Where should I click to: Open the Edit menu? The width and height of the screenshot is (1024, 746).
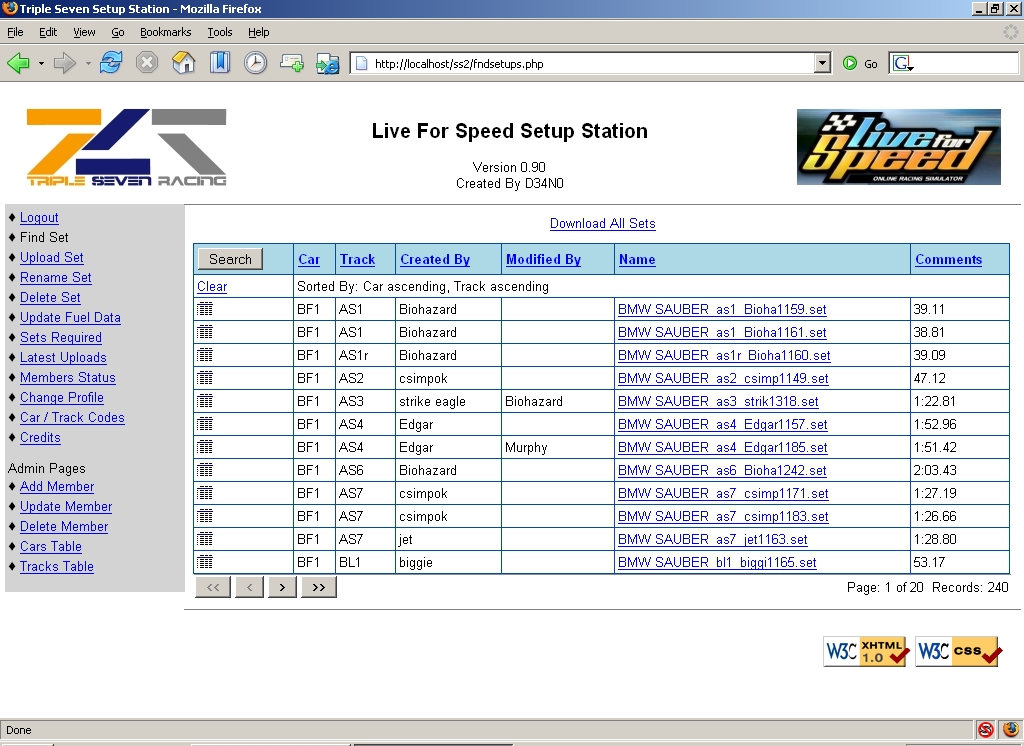pos(48,32)
